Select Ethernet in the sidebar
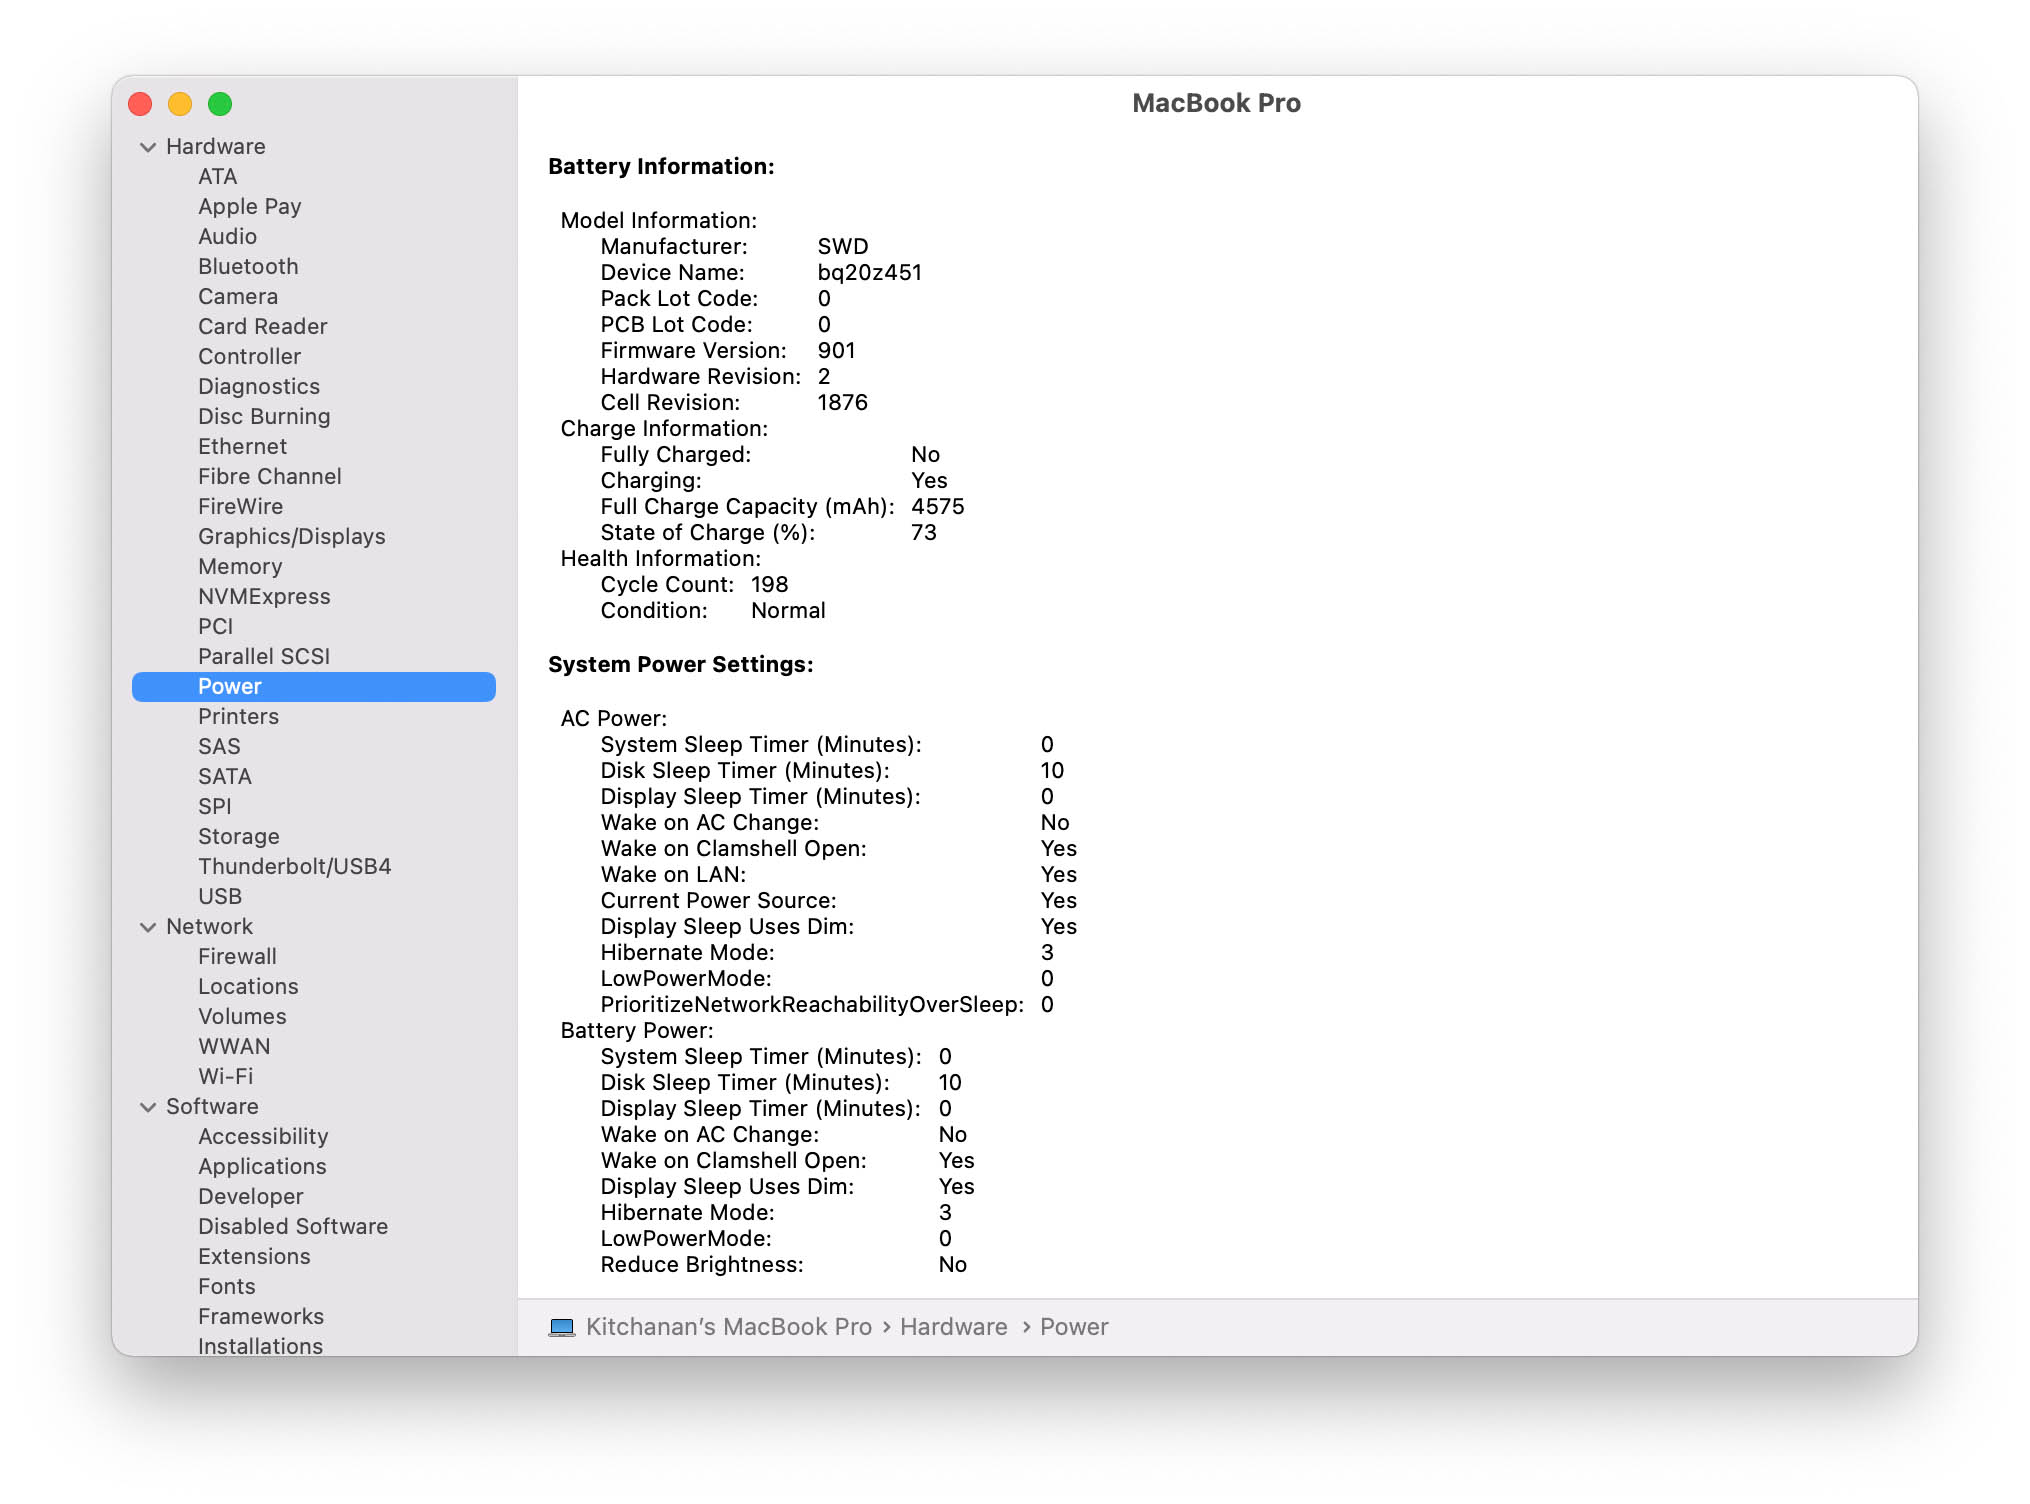Viewport: 2030px width, 1504px height. click(242, 447)
